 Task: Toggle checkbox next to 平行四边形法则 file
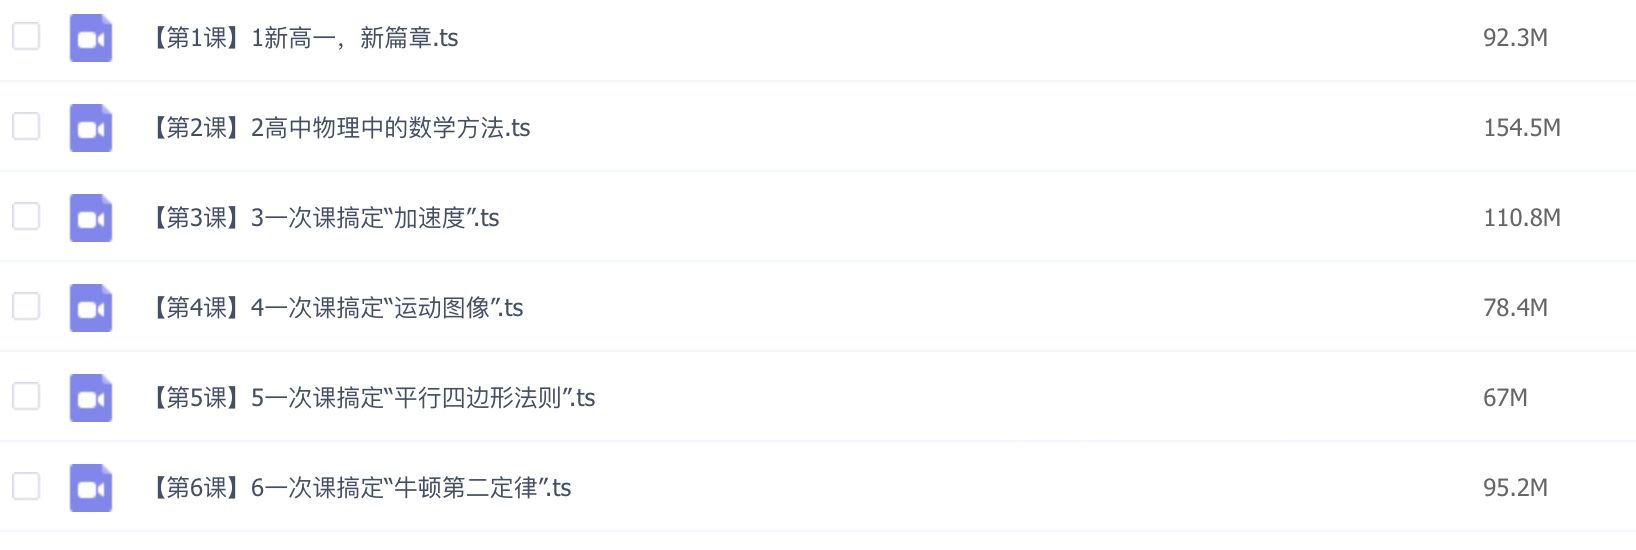(26, 396)
